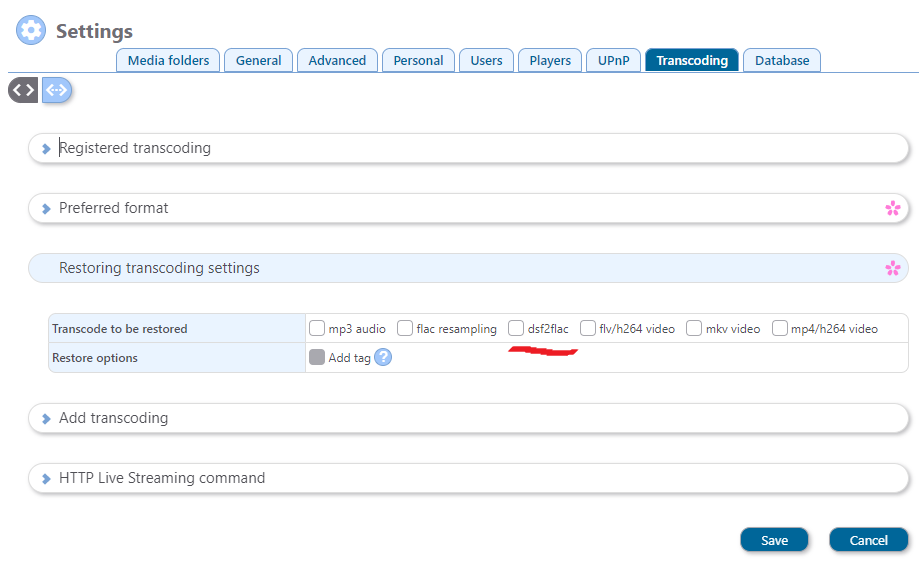Click the Transcode to be restored label
This screenshot has height=562, width=919.
(x=120, y=329)
